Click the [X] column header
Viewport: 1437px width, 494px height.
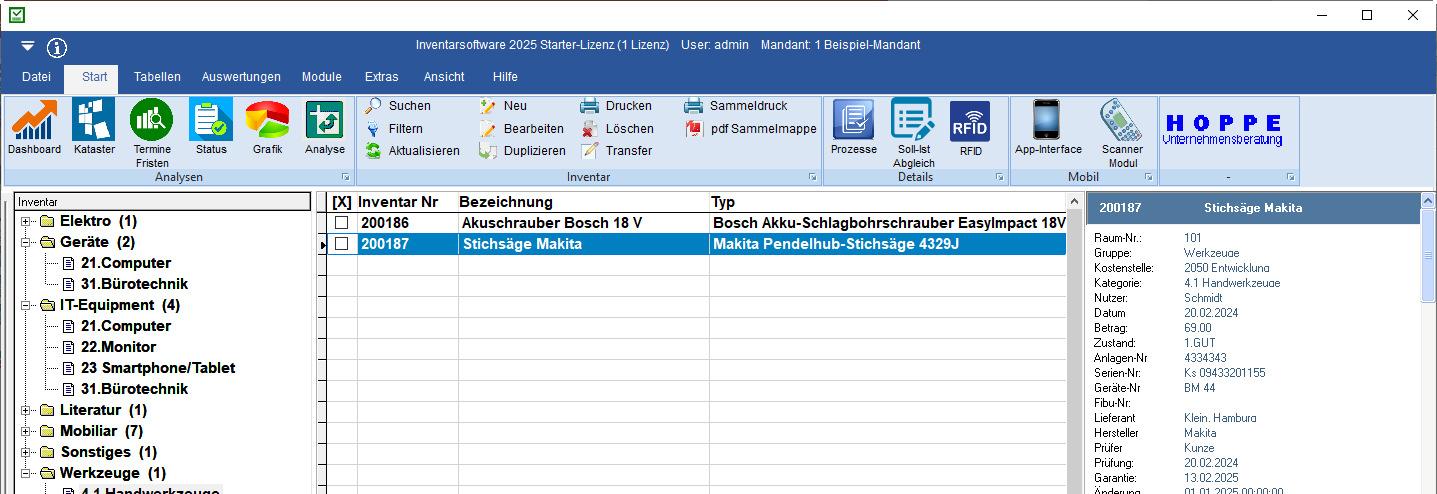coord(342,202)
